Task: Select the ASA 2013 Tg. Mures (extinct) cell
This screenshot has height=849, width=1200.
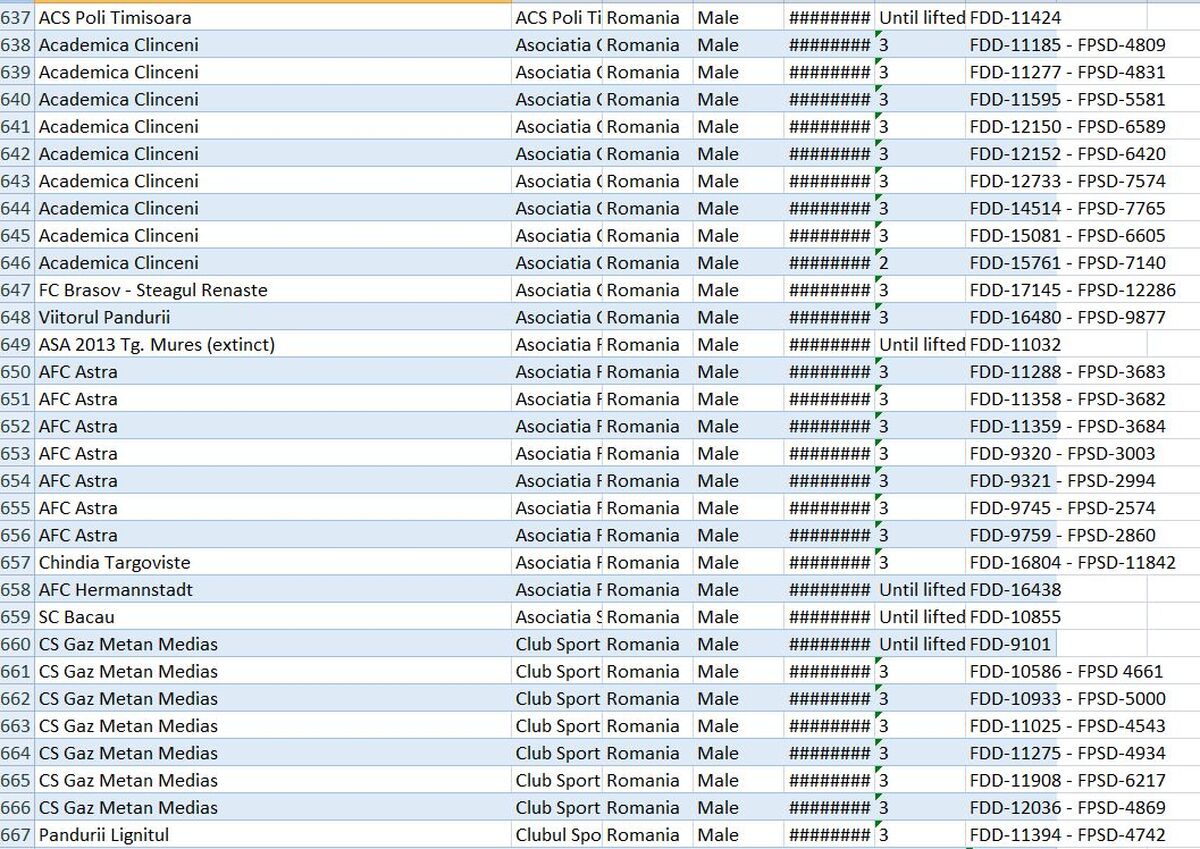Action: pyautogui.click(x=273, y=344)
